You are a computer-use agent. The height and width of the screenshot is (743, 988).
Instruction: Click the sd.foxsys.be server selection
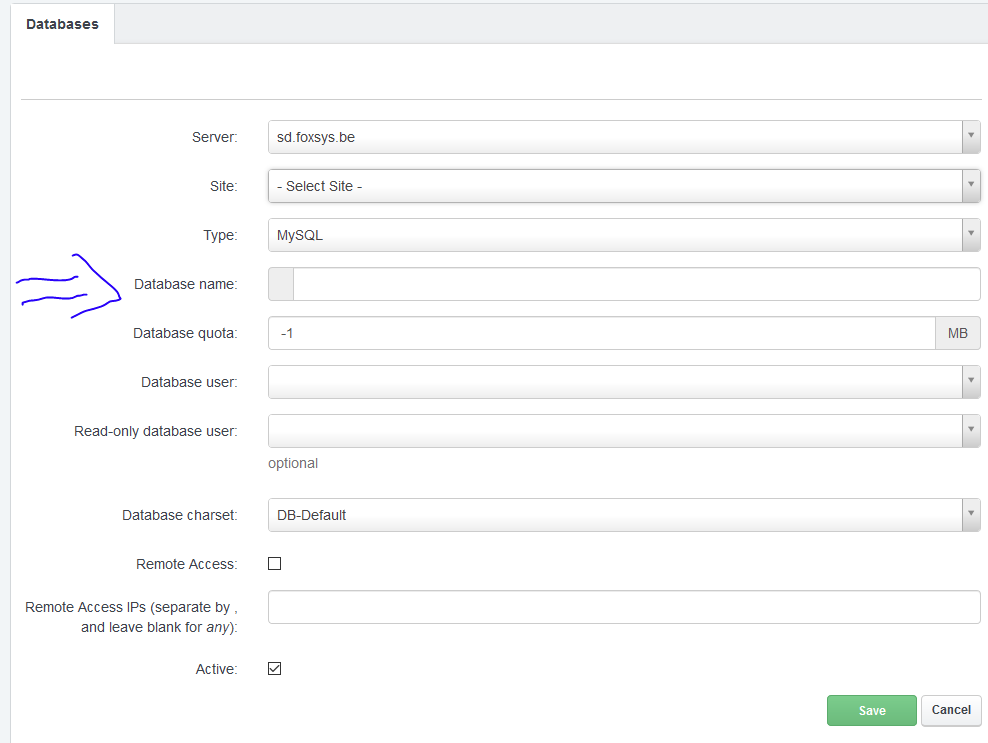614,137
